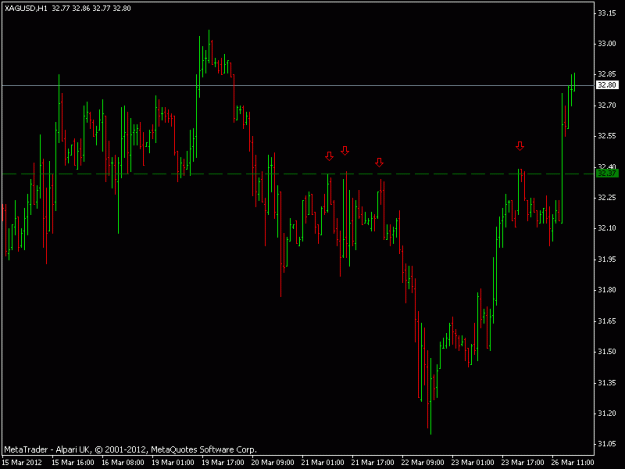Click the 21 Mar 17:00 time label
The width and height of the screenshot is (625, 469).
click(x=373, y=463)
